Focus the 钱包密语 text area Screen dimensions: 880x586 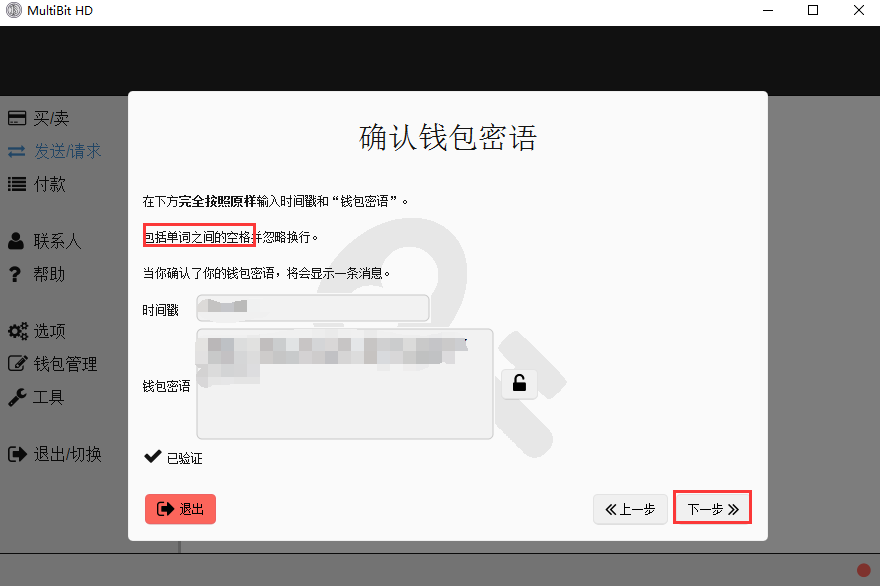(345, 384)
